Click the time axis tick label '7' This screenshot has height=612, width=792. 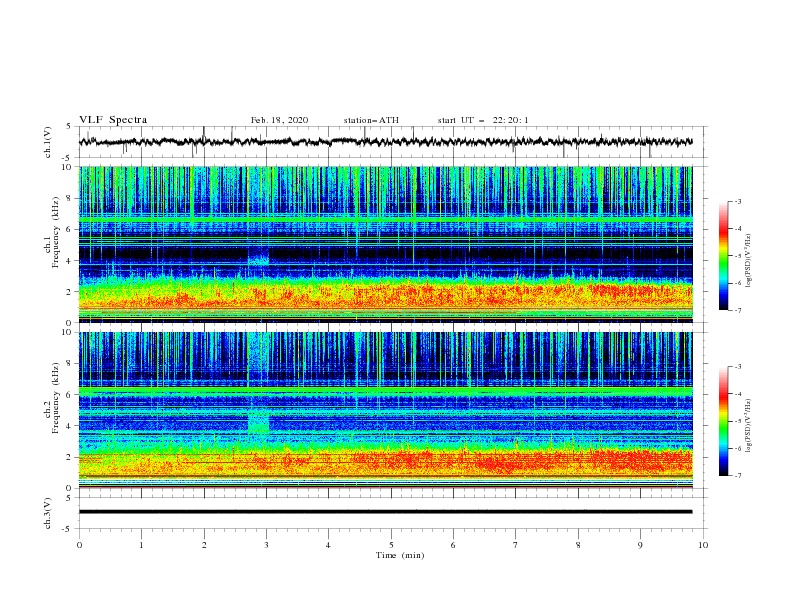516,545
